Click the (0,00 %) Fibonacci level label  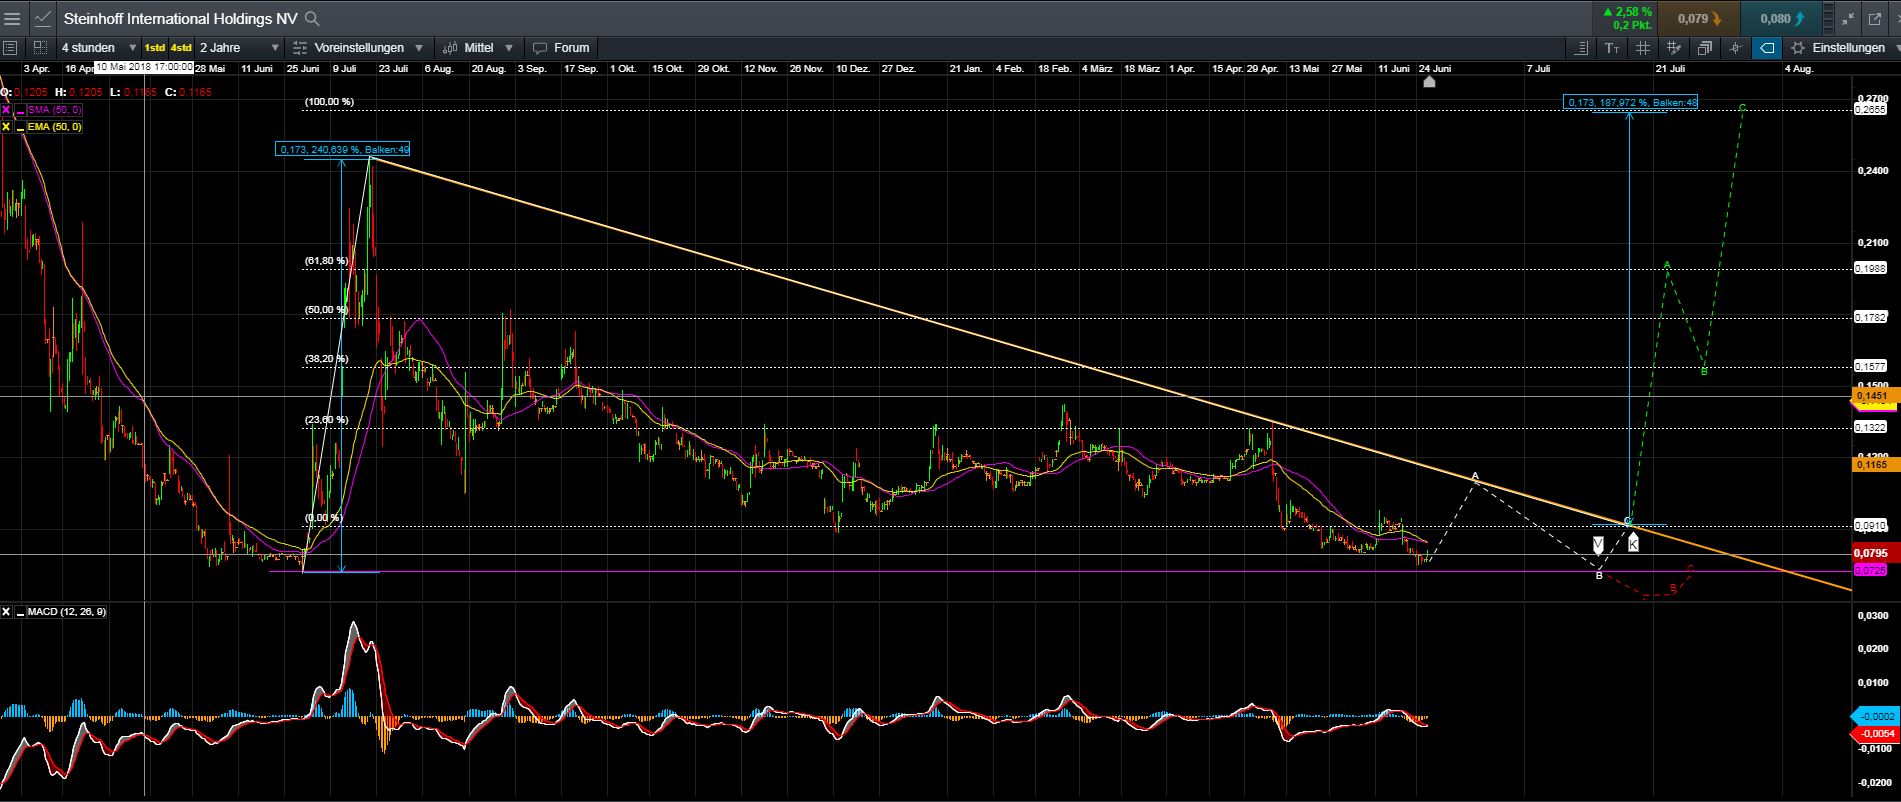pos(323,518)
